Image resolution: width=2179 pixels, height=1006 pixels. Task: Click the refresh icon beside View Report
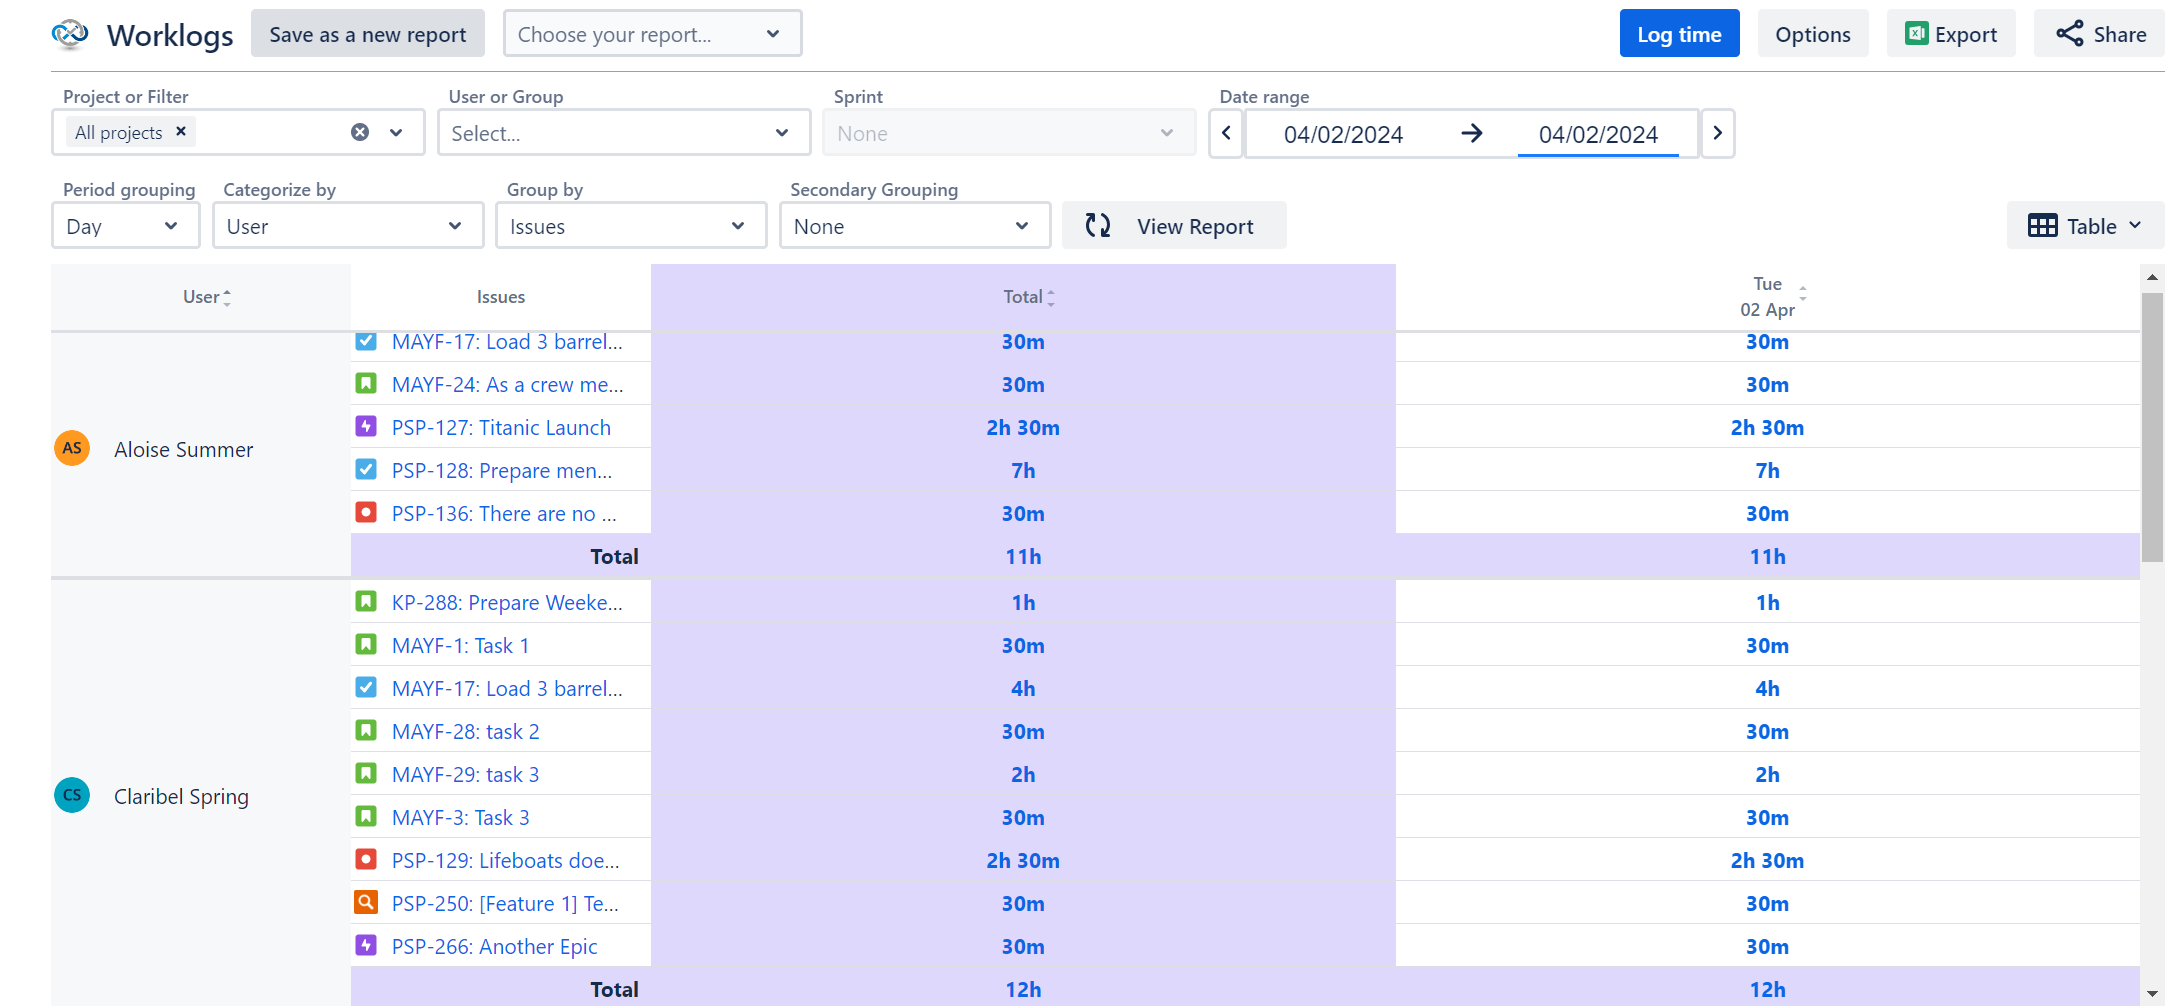click(x=1098, y=226)
